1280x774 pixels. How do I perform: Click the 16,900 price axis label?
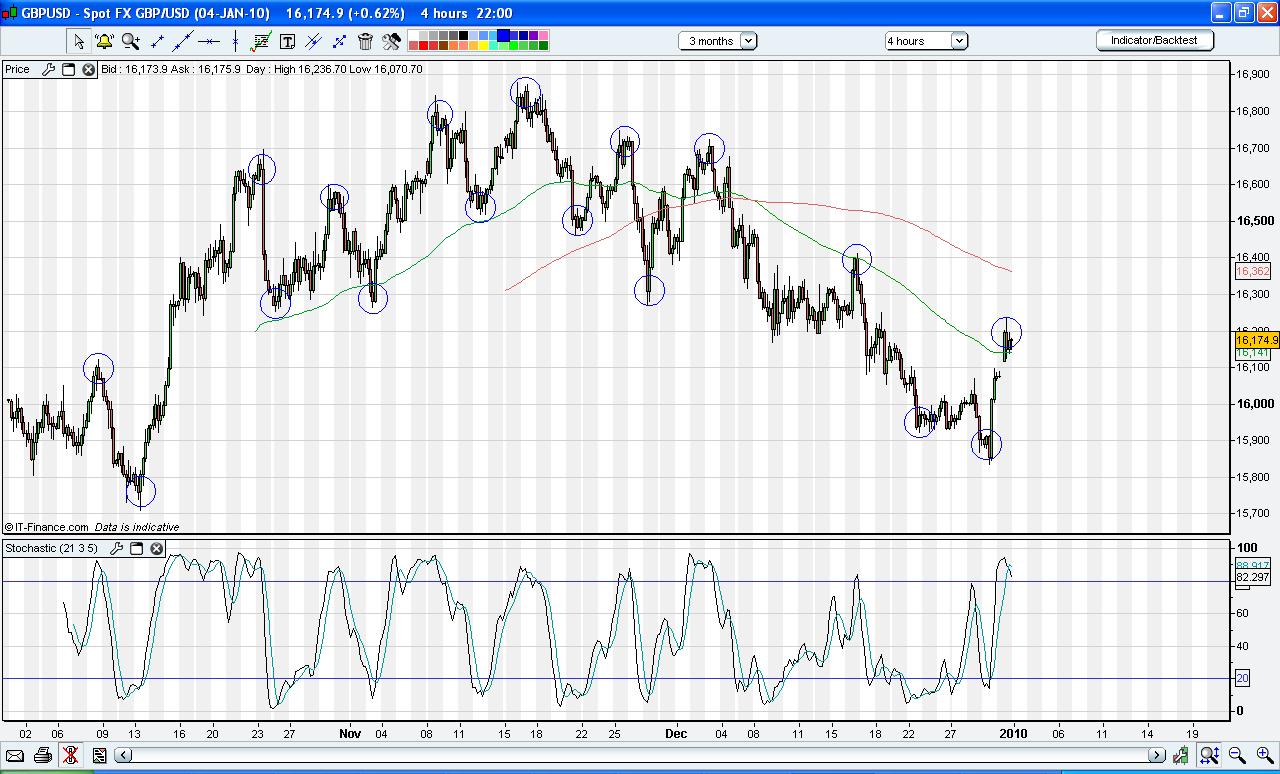(x=1251, y=74)
